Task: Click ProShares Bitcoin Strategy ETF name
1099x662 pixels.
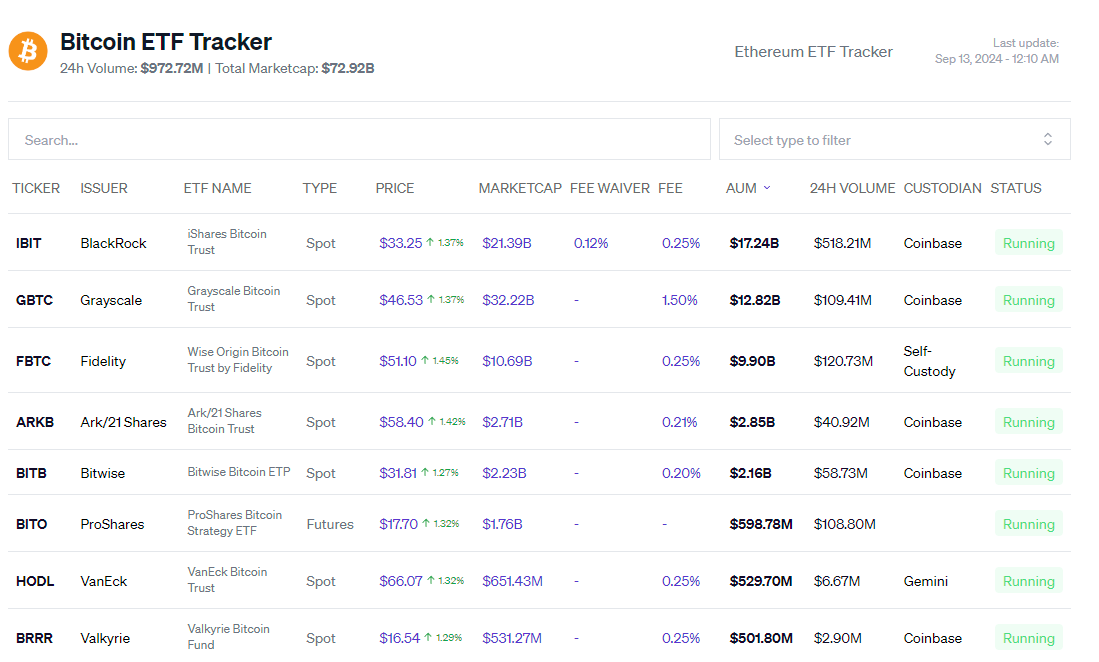Action: (x=234, y=523)
